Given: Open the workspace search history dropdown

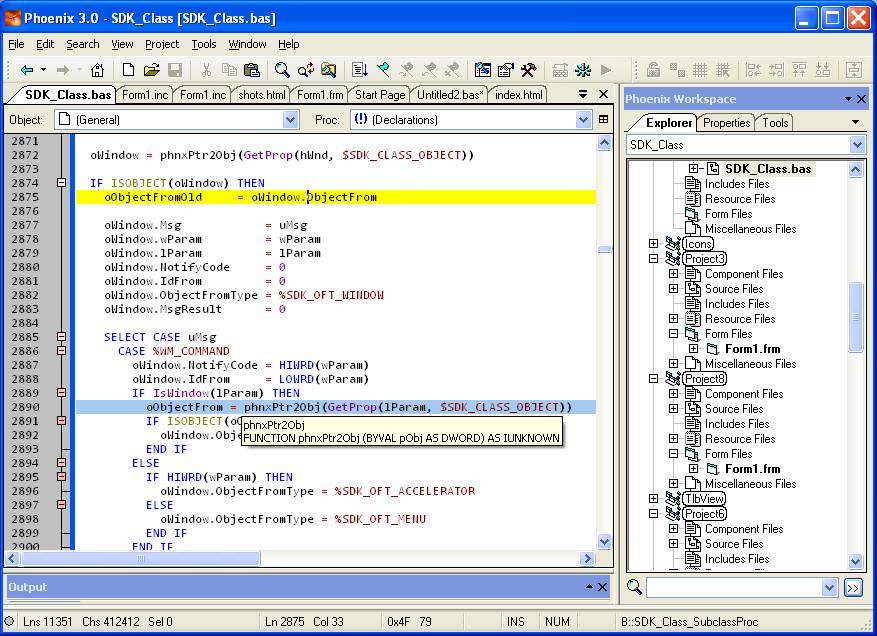Looking at the screenshot, I should click(x=829, y=587).
